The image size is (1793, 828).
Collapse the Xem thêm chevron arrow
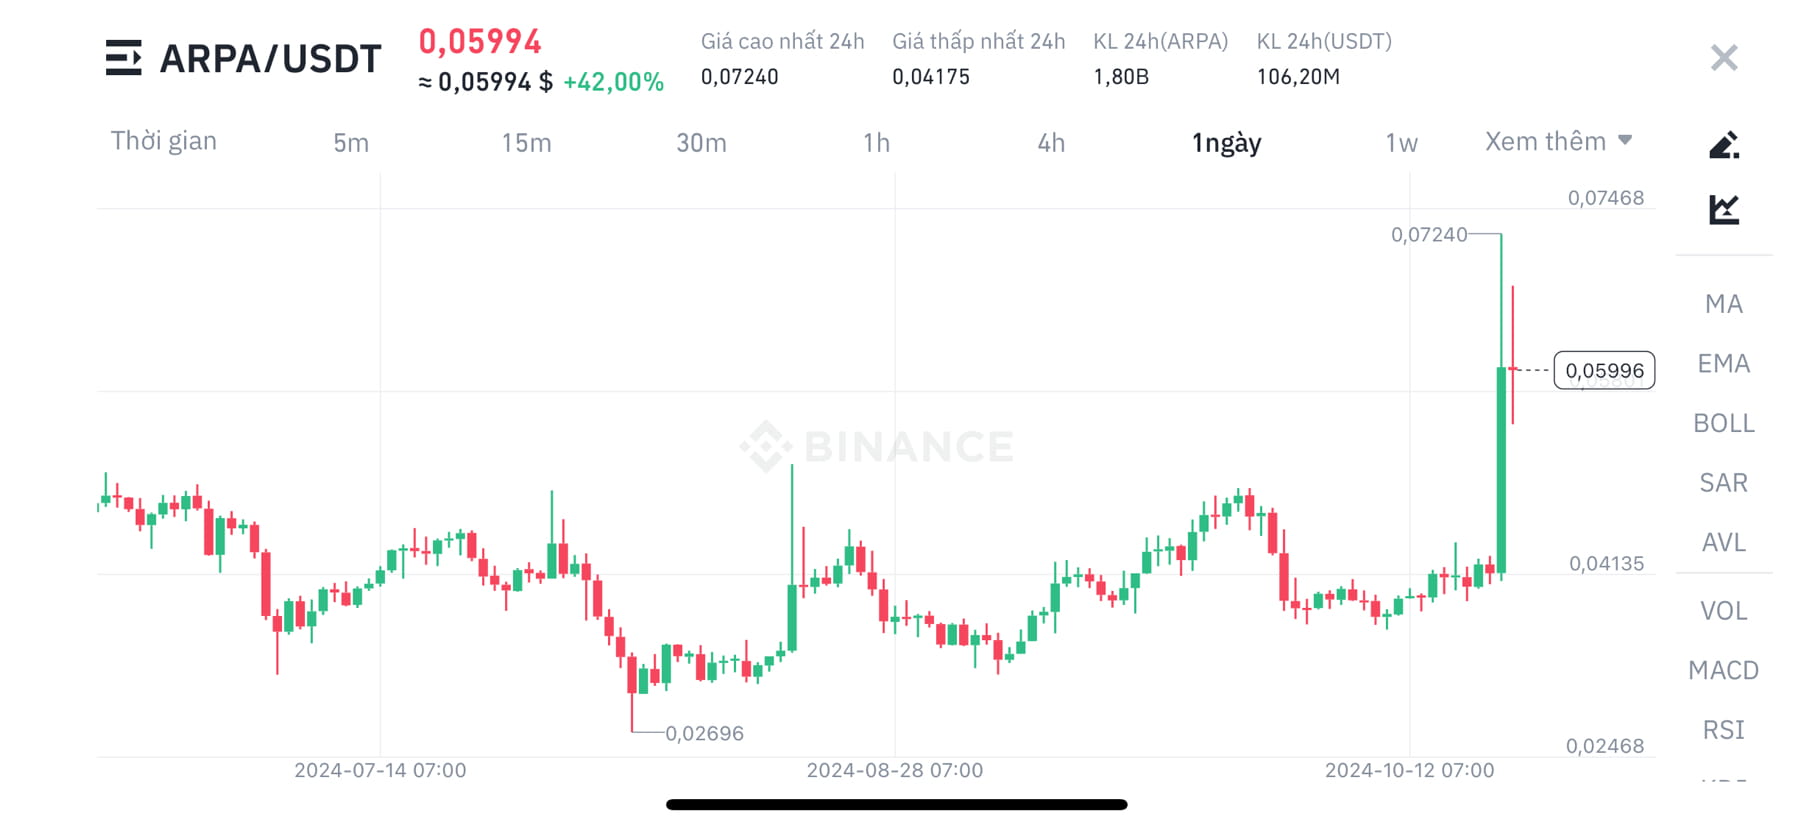pyautogui.click(x=1625, y=140)
